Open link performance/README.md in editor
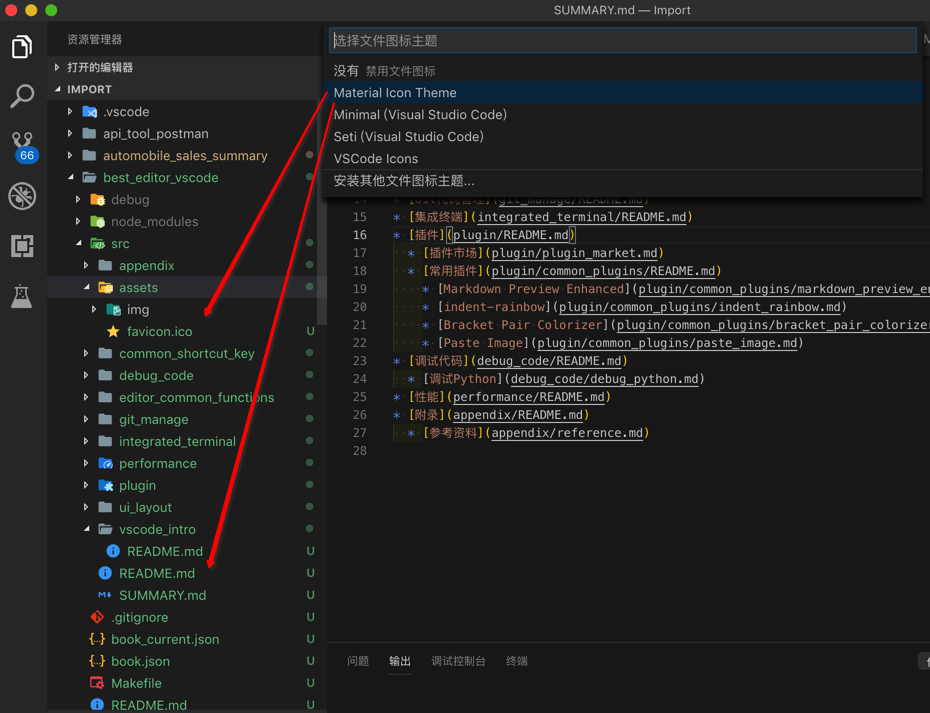 tap(528, 397)
